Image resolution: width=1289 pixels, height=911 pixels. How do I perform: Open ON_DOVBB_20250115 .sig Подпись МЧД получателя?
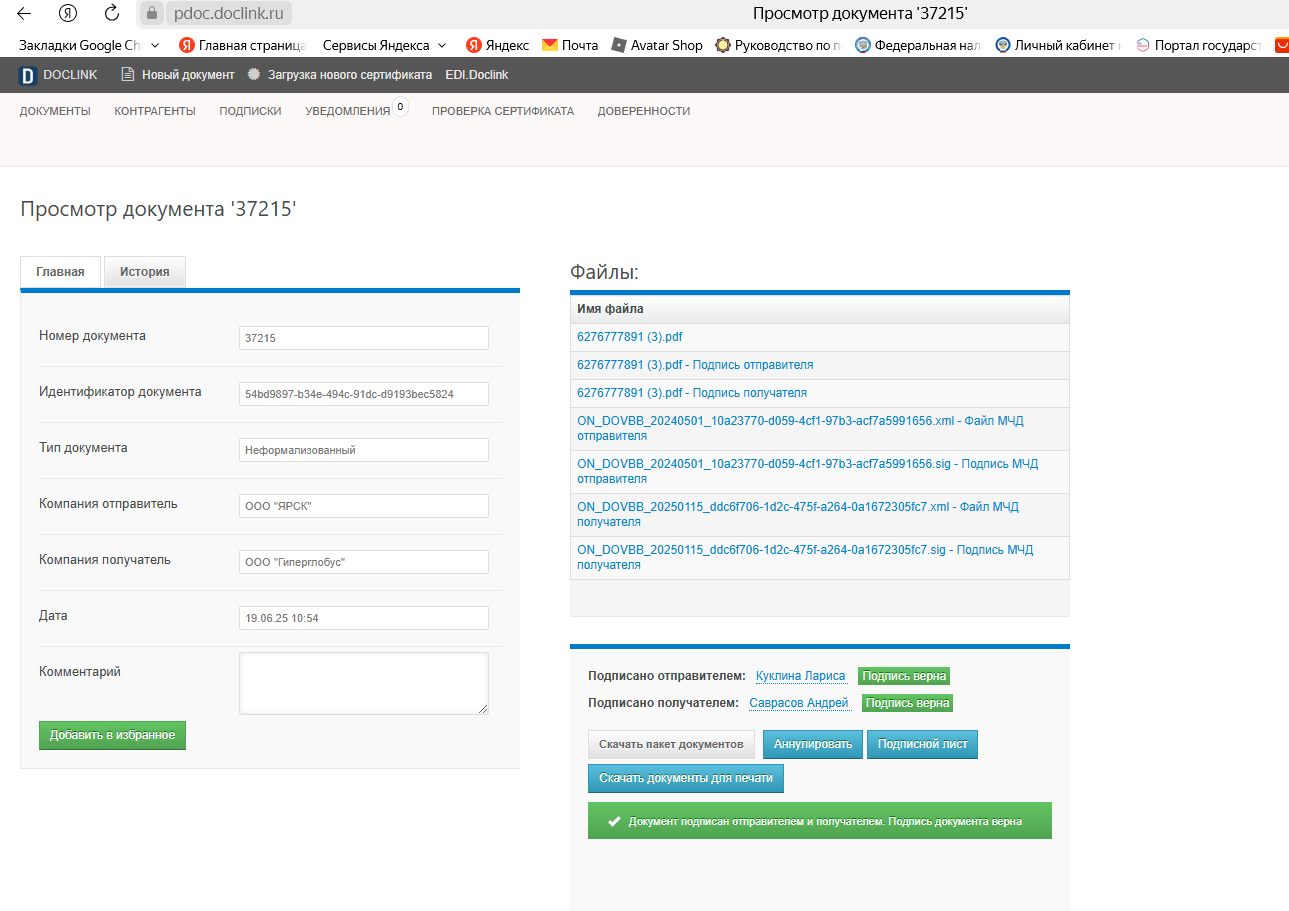point(805,557)
